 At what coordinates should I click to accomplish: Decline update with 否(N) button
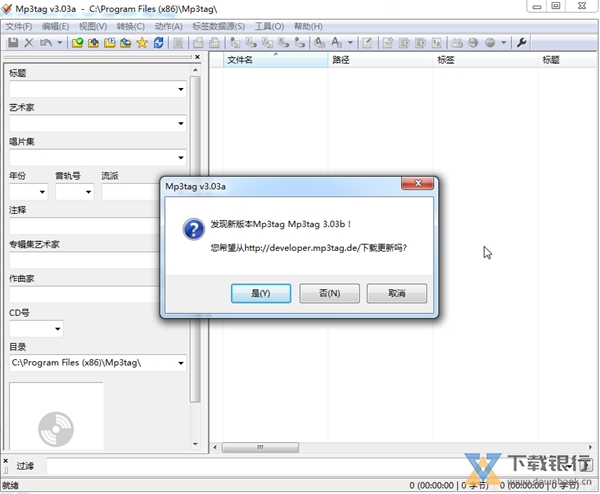(329, 293)
